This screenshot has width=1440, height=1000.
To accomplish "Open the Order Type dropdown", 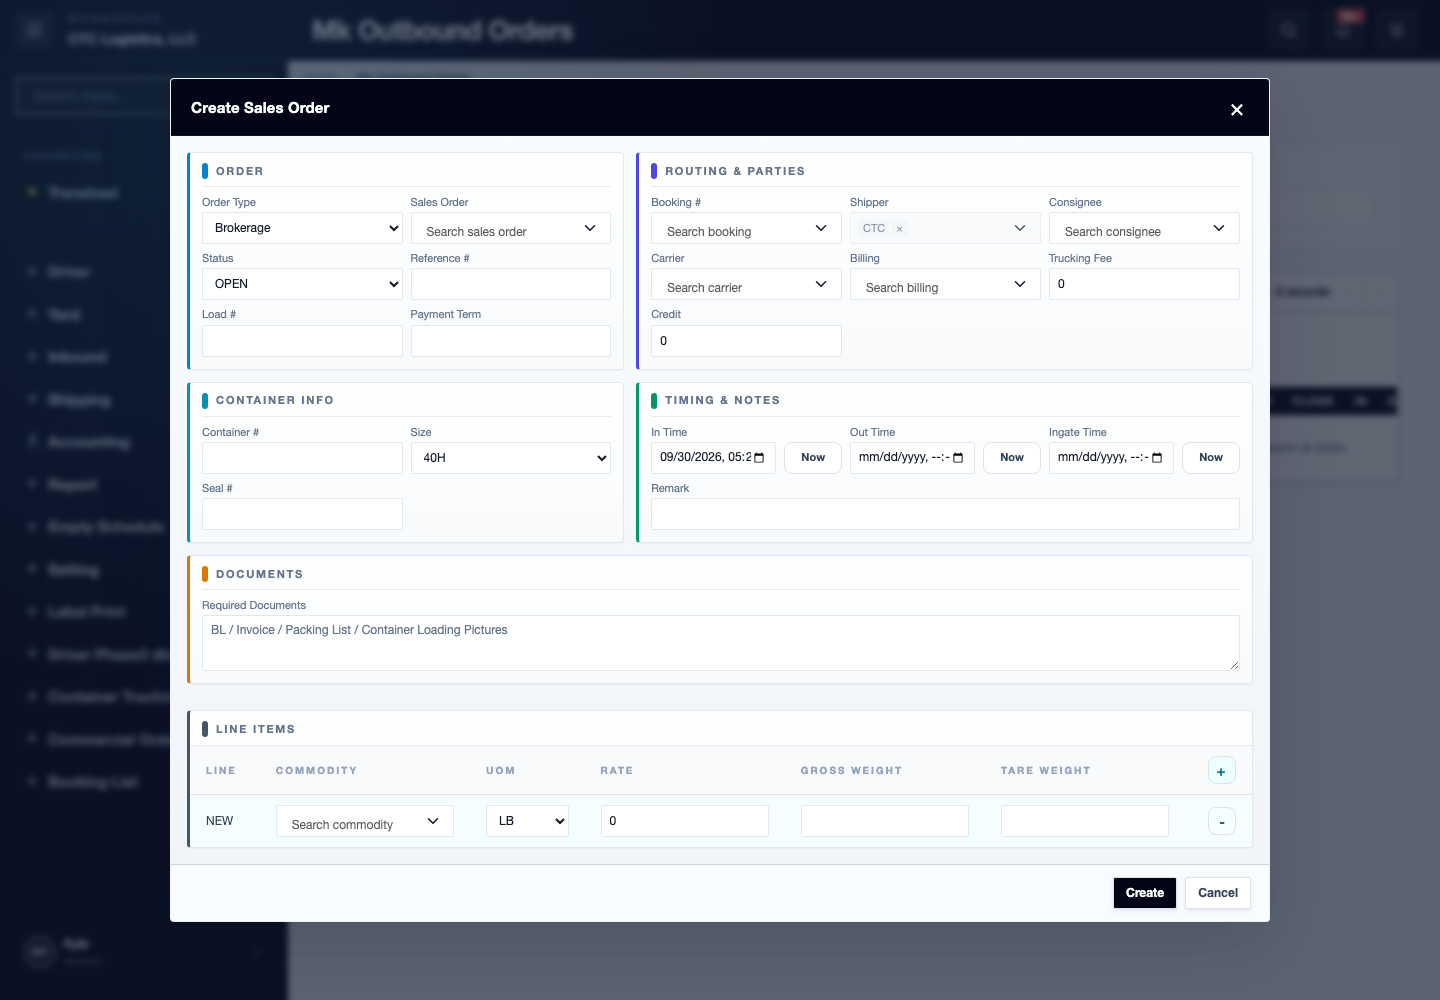I will coord(302,228).
